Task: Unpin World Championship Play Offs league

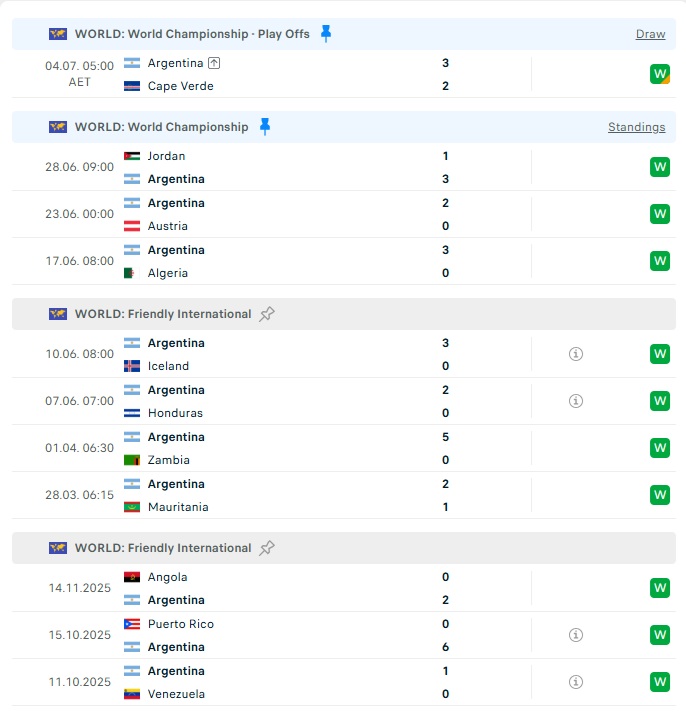Action: (x=326, y=34)
